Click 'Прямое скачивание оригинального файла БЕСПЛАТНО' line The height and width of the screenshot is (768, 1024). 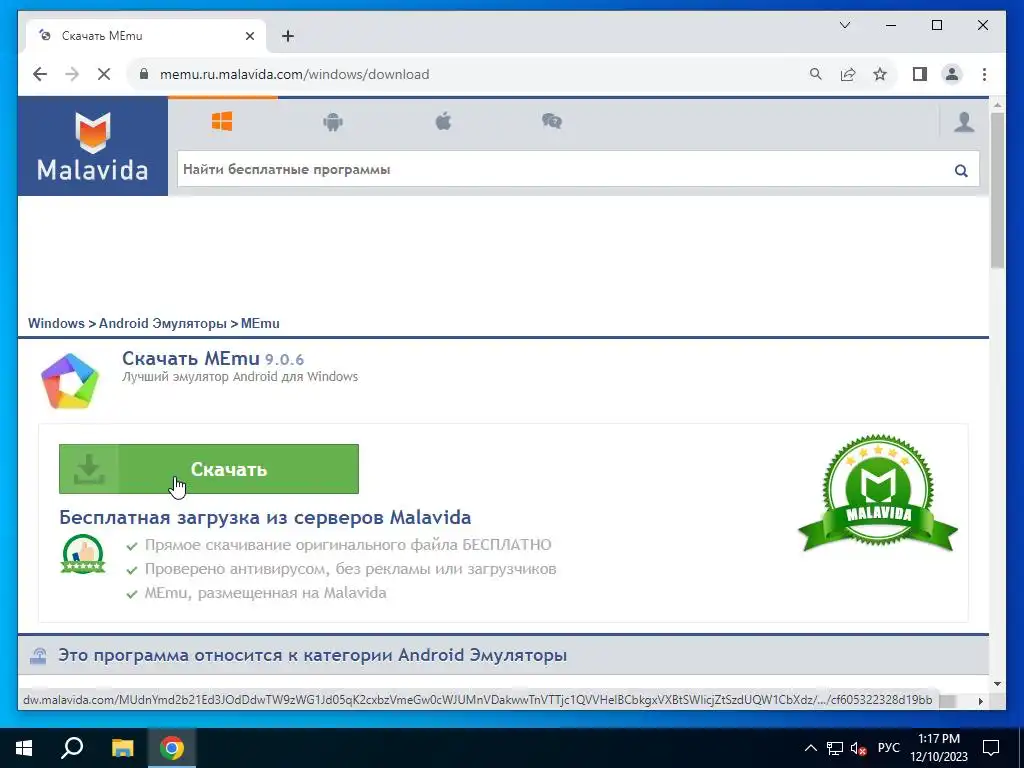click(x=348, y=545)
